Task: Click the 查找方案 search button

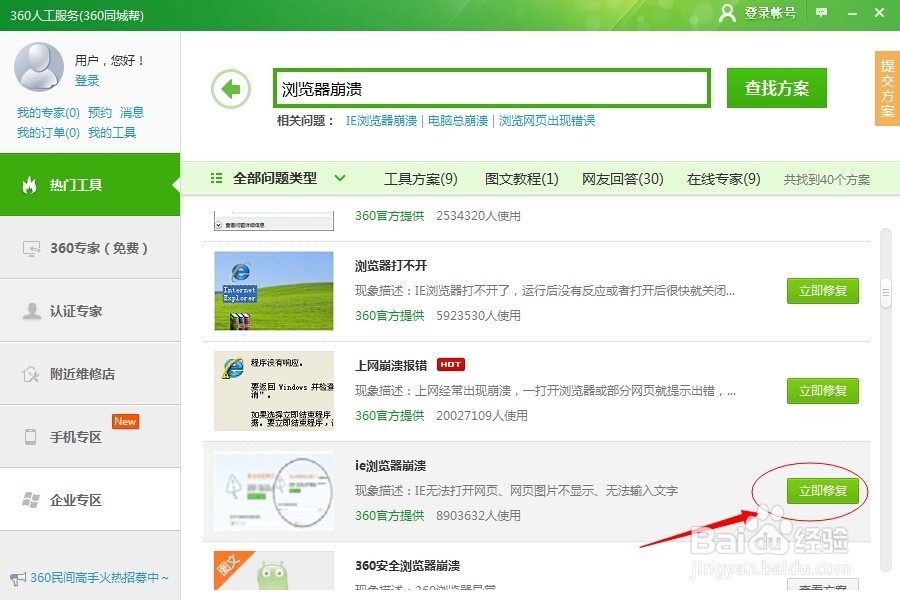Action: pyautogui.click(x=777, y=88)
